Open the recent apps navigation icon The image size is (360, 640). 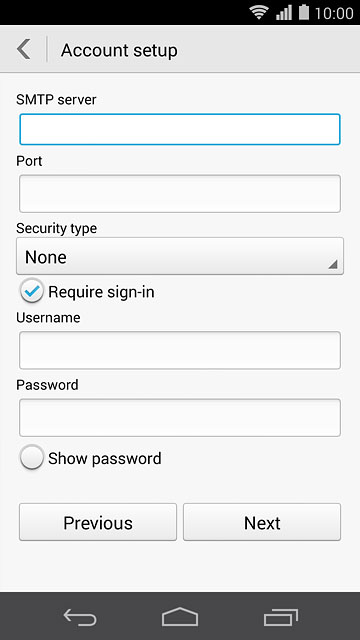click(280, 617)
